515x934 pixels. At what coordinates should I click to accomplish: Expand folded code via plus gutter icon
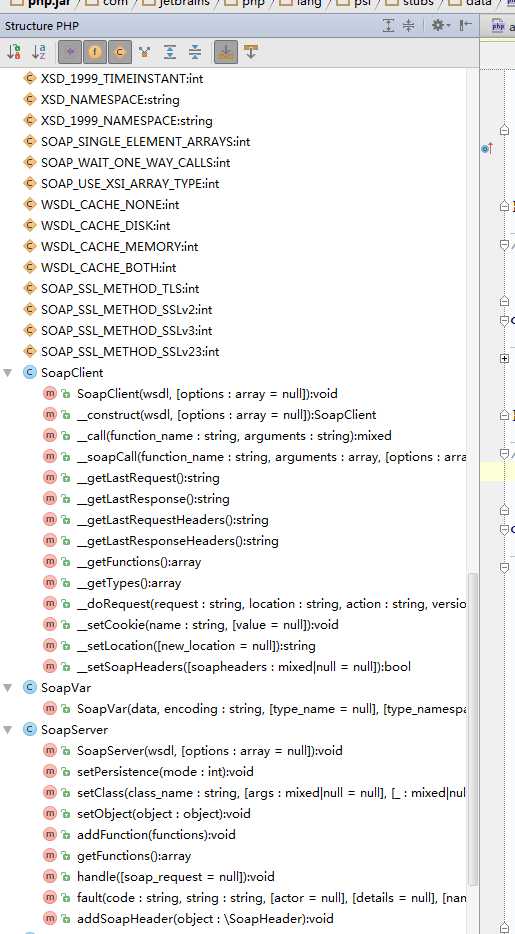[x=504, y=358]
